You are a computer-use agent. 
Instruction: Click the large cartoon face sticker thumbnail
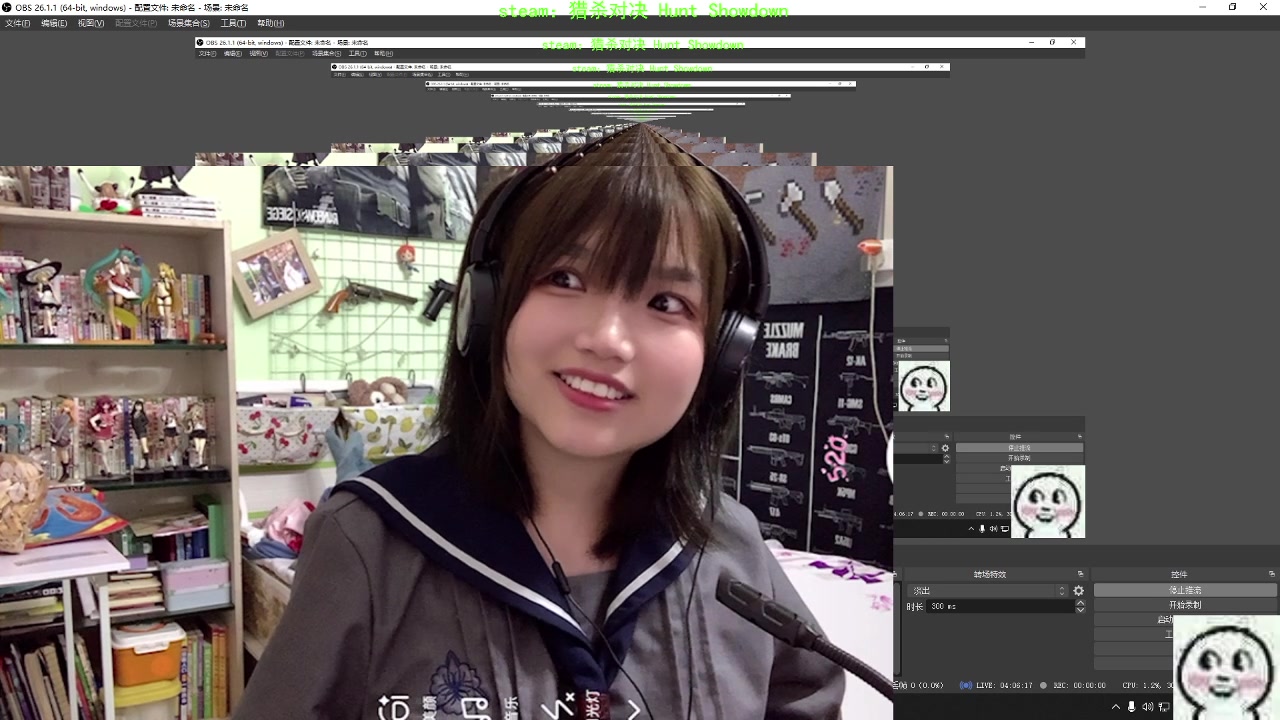click(x=1226, y=667)
